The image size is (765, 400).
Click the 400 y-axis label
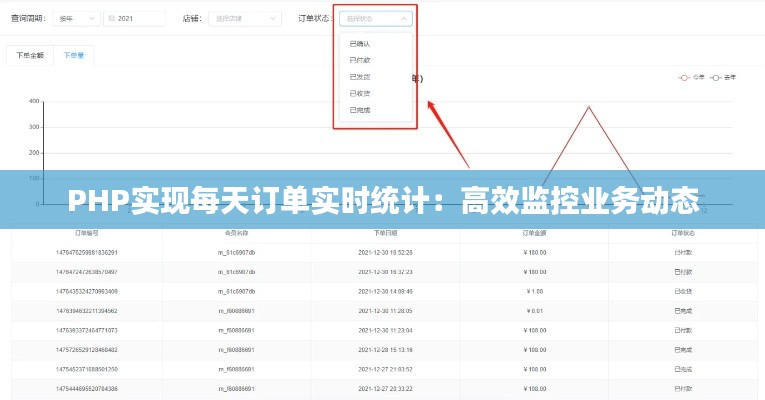pyautogui.click(x=34, y=101)
